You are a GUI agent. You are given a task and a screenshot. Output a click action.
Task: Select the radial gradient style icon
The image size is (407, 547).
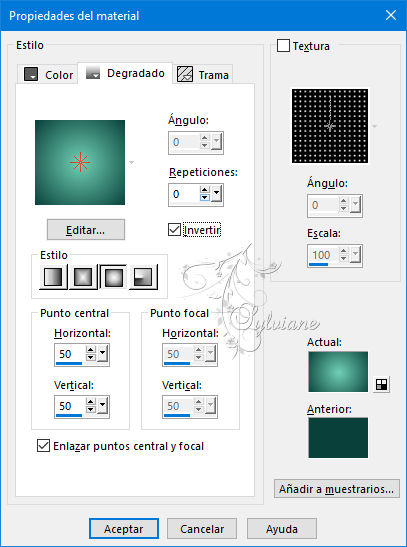coord(143,277)
